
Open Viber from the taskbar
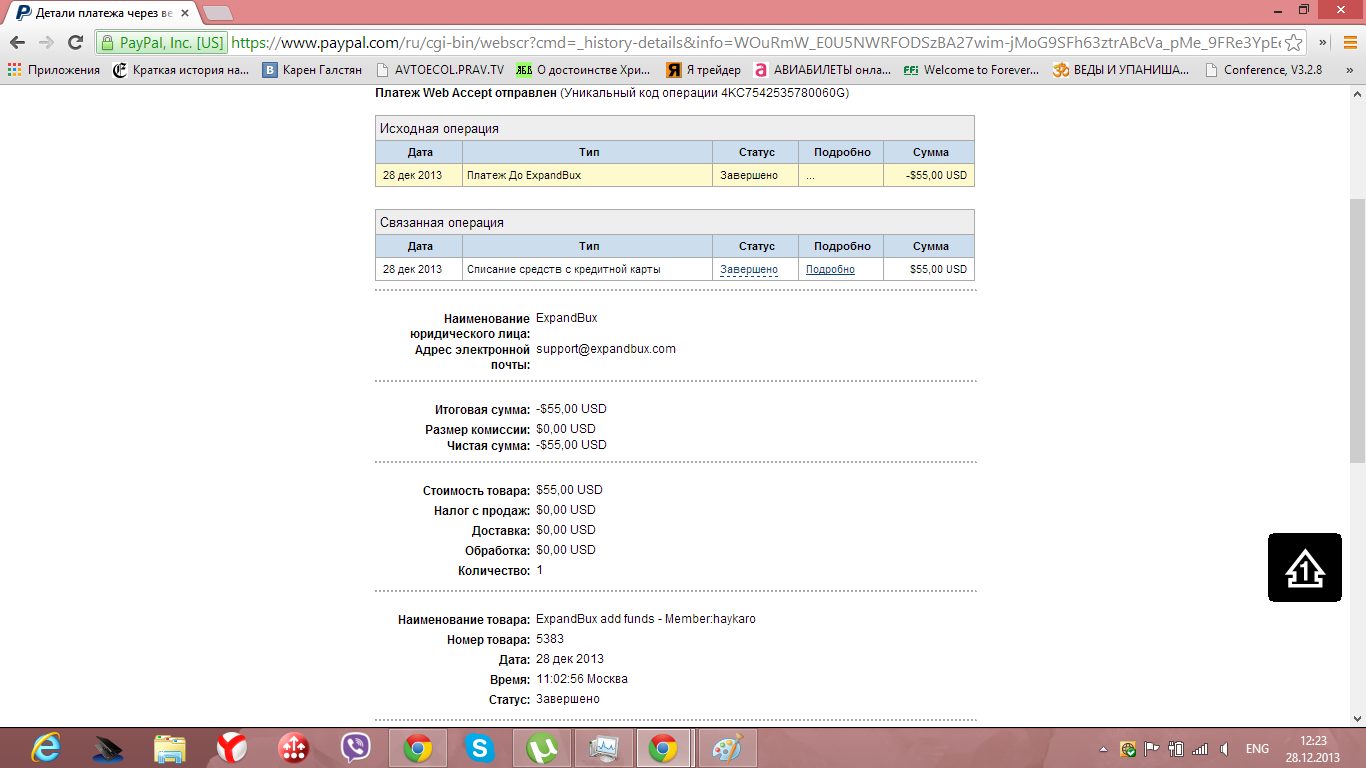(356, 748)
